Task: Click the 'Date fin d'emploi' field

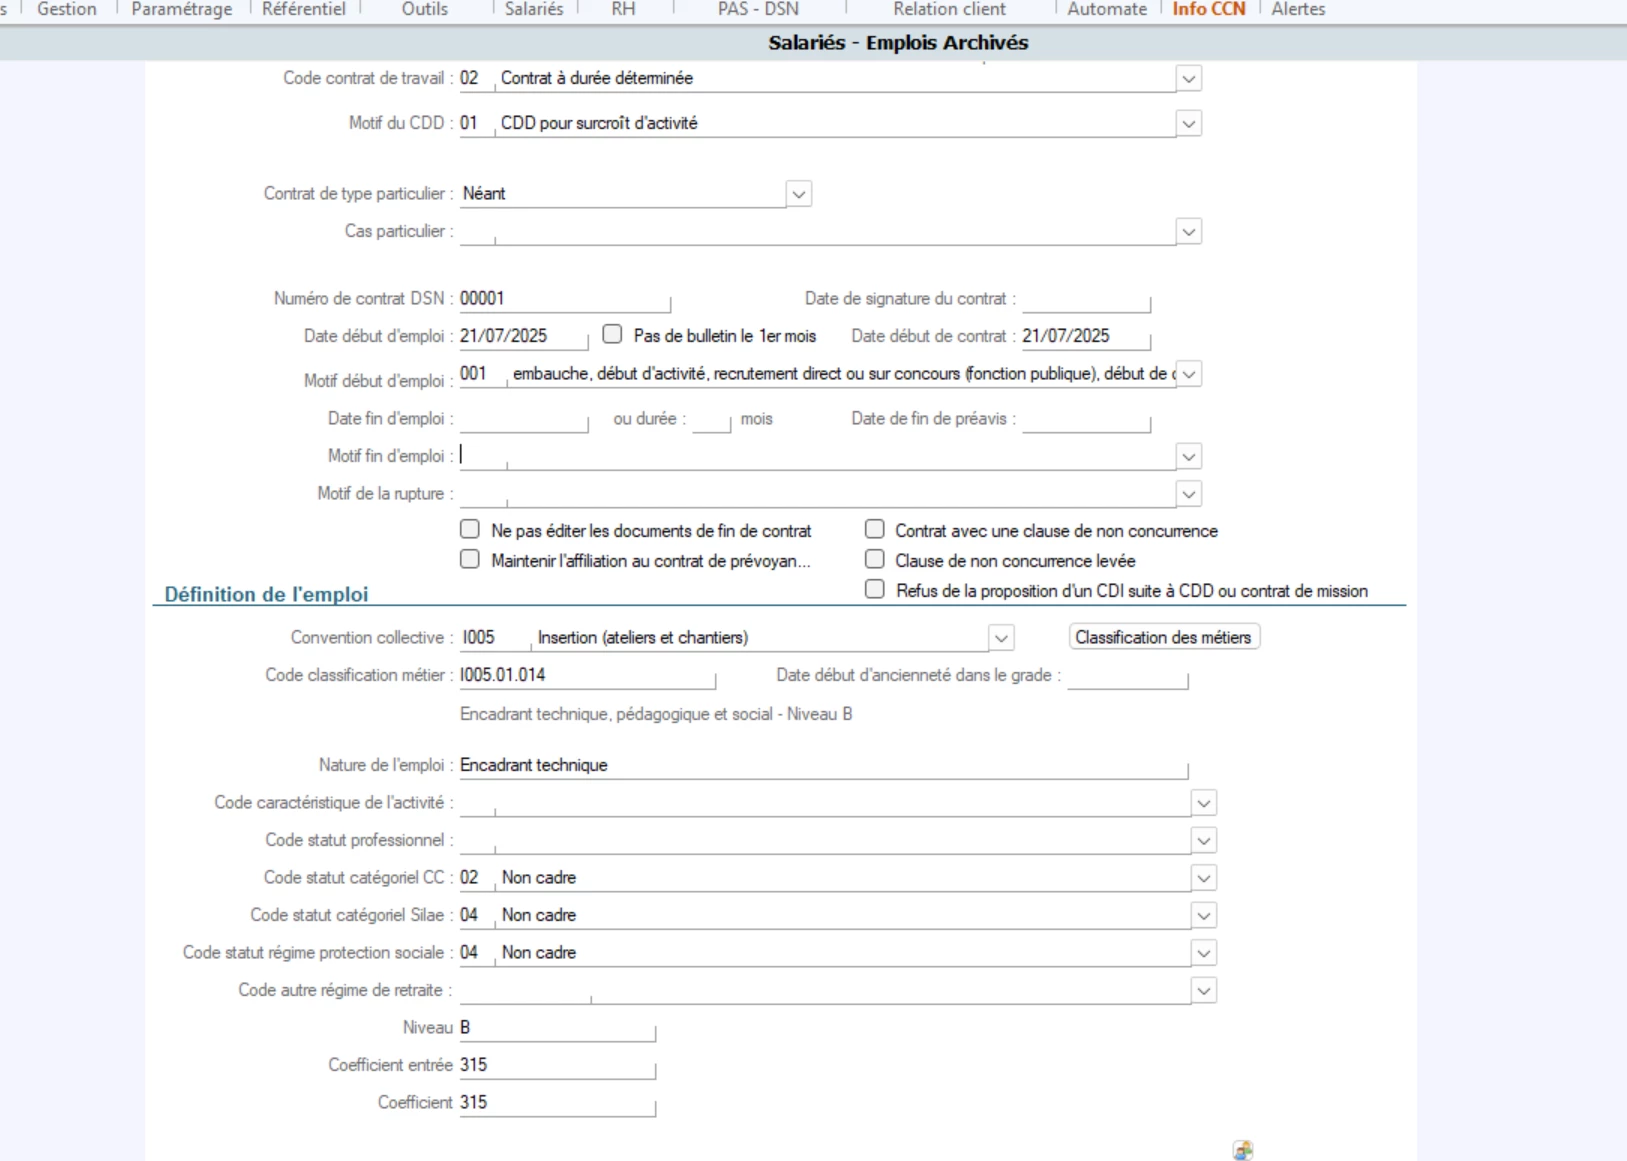Action: pos(524,419)
